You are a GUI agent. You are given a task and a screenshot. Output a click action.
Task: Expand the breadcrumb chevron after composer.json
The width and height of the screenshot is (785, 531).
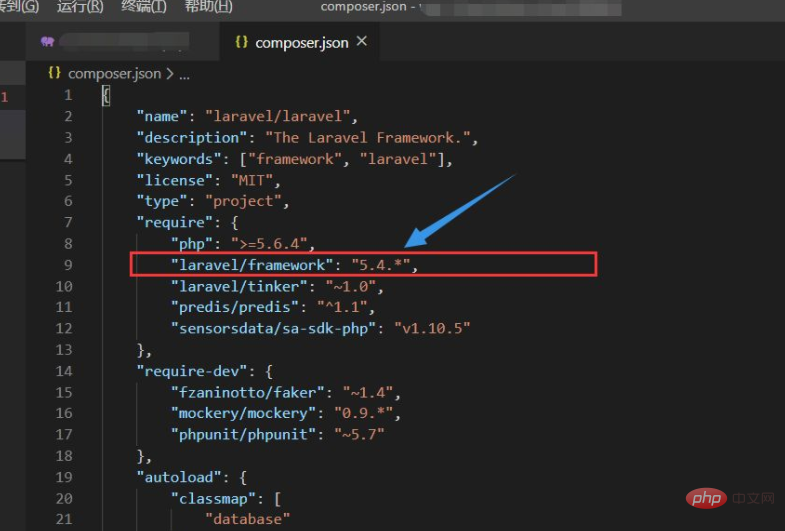170,74
